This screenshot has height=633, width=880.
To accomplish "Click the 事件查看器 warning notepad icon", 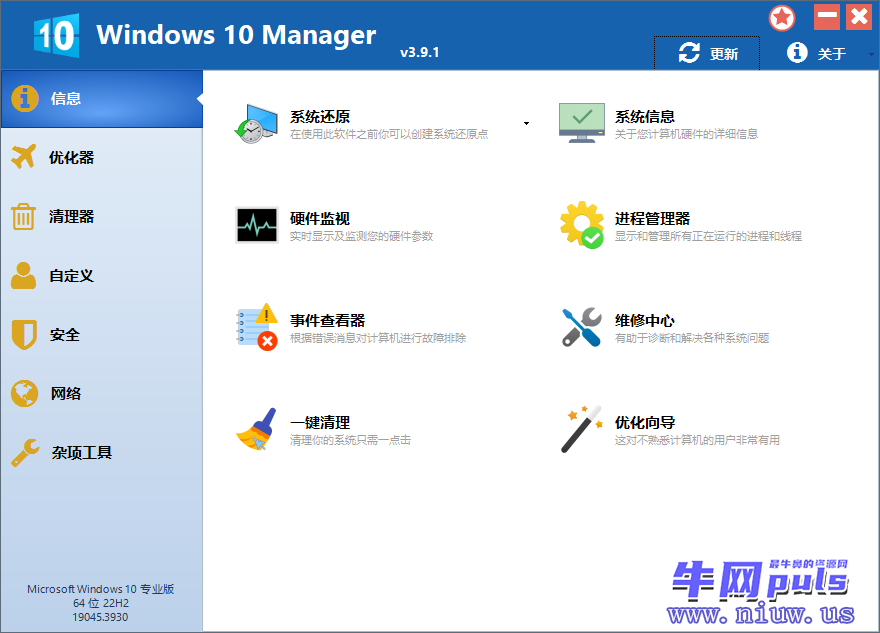I will coord(256,327).
